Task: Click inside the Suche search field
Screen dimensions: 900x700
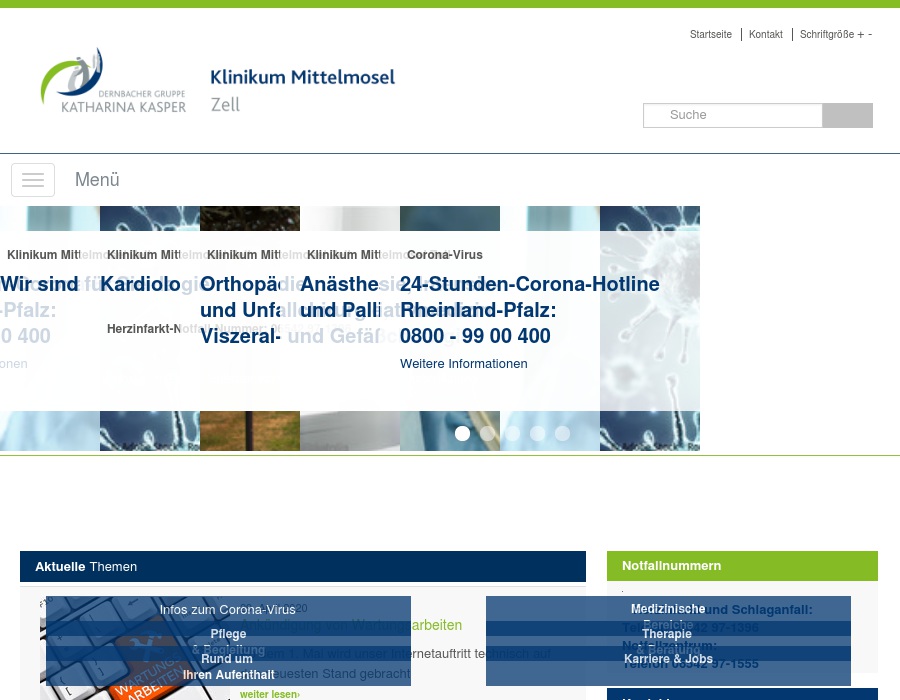Action: coord(733,115)
